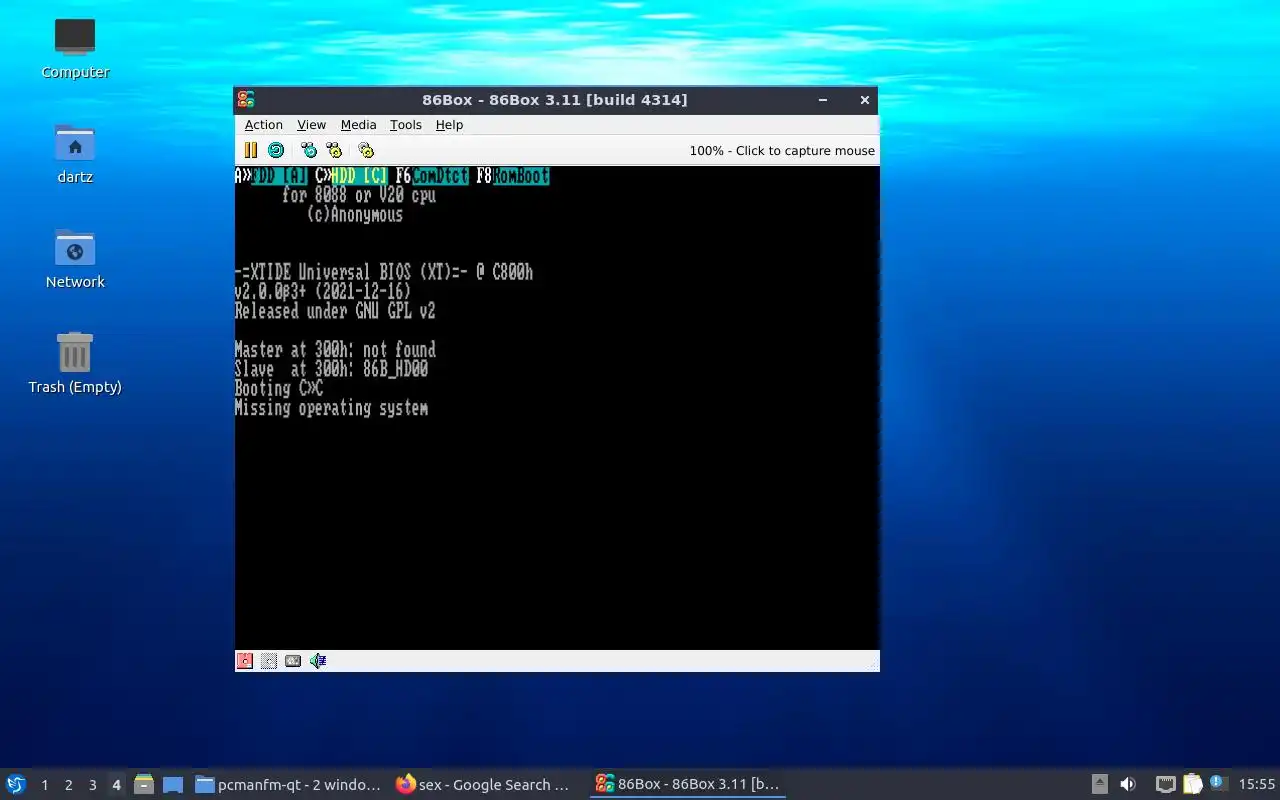Click the show desktop taskbar icon
The image size is (1280, 800).
(x=173, y=785)
